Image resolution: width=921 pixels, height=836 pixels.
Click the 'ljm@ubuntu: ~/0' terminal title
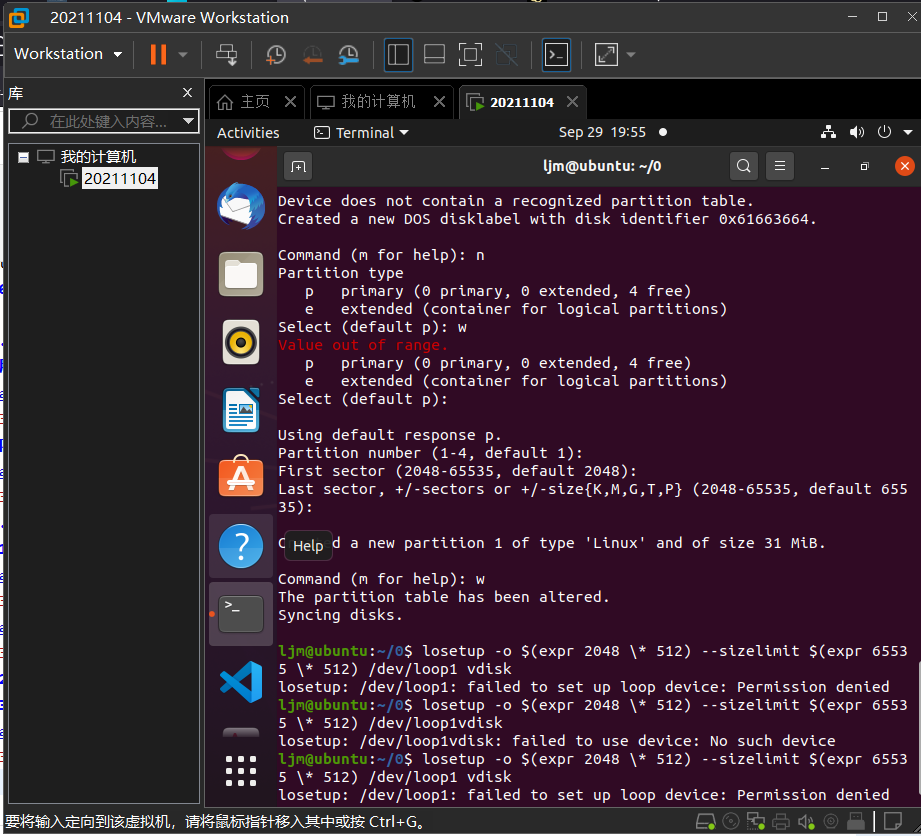click(601, 166)
